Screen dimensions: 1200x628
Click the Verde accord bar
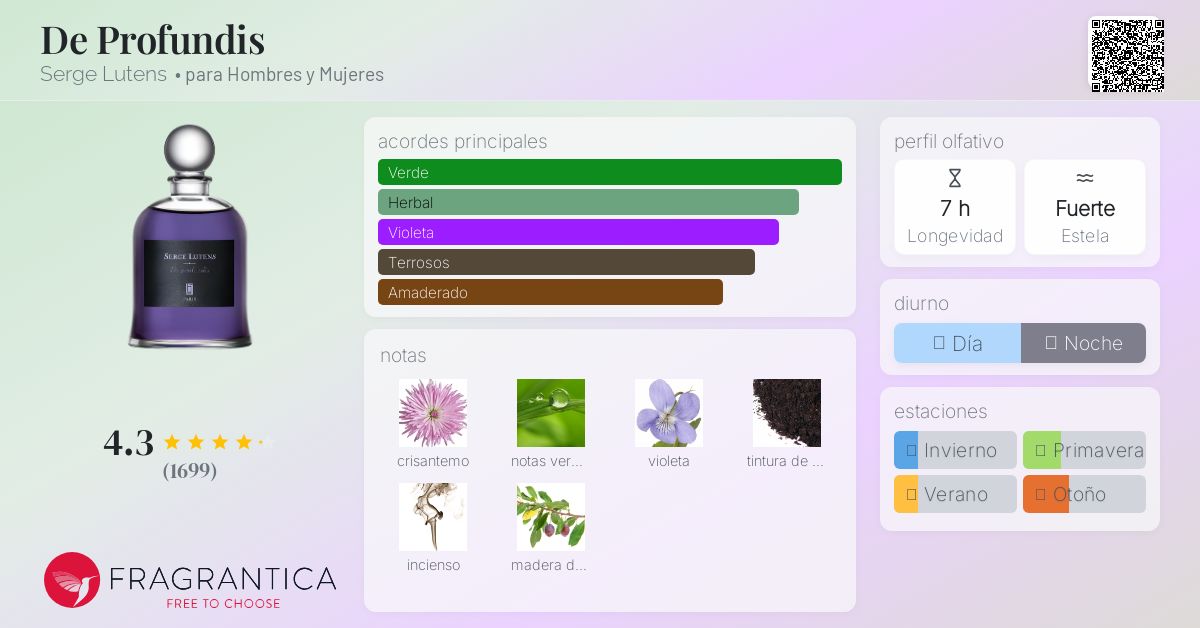point(609,172)
